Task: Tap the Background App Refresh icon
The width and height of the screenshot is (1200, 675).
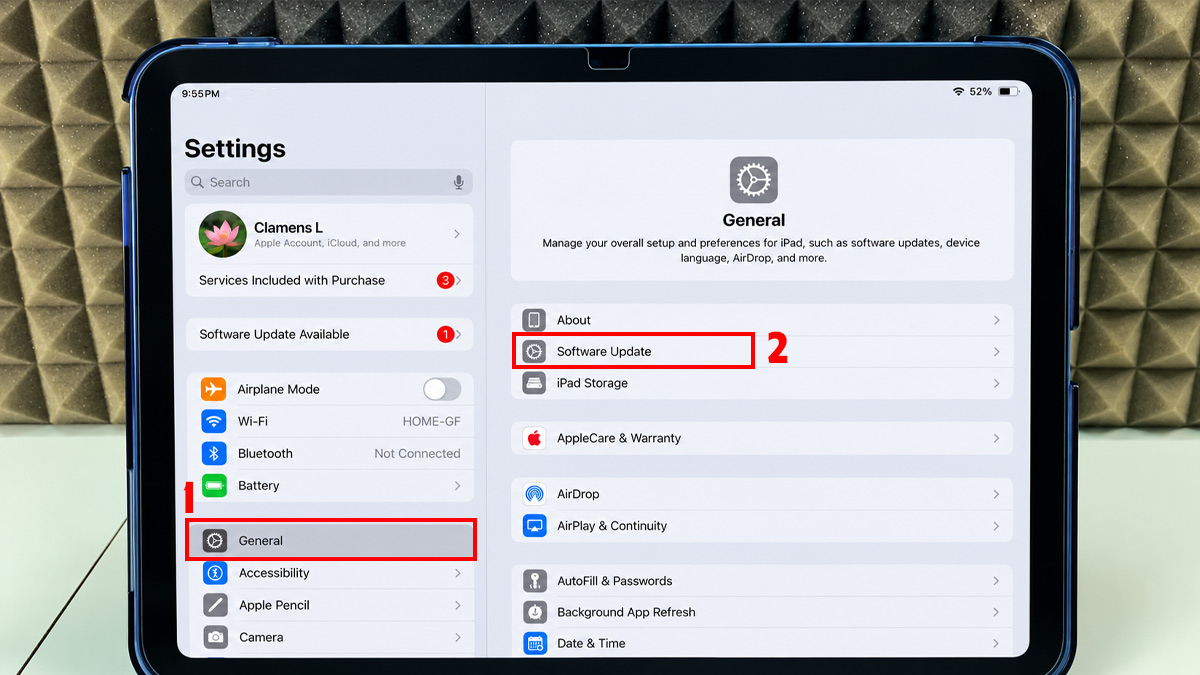Action: click(535, 612)
